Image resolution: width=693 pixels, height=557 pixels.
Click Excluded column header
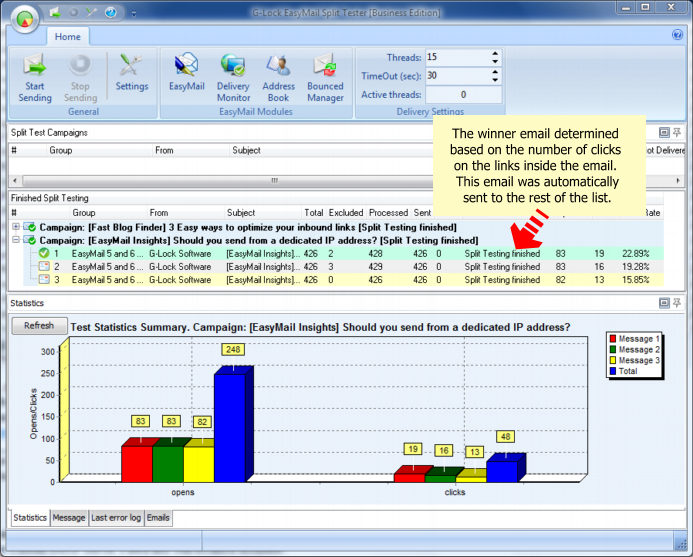(346, 213)
